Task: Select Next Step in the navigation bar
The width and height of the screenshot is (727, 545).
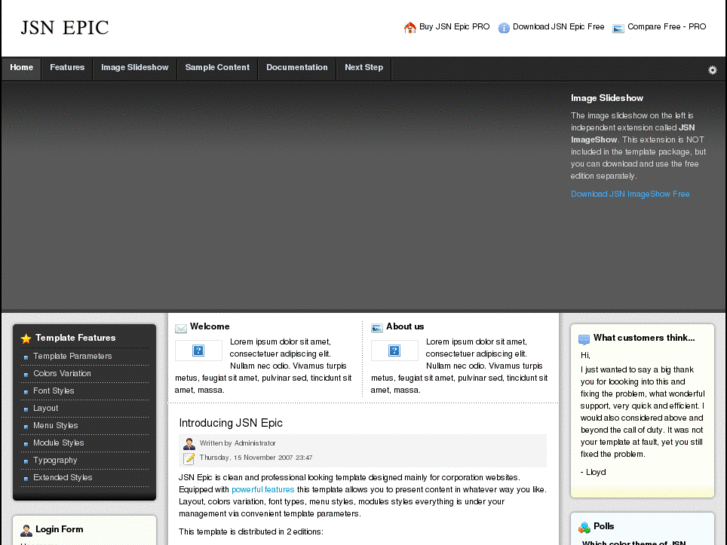Action: (x=364, y=68)
